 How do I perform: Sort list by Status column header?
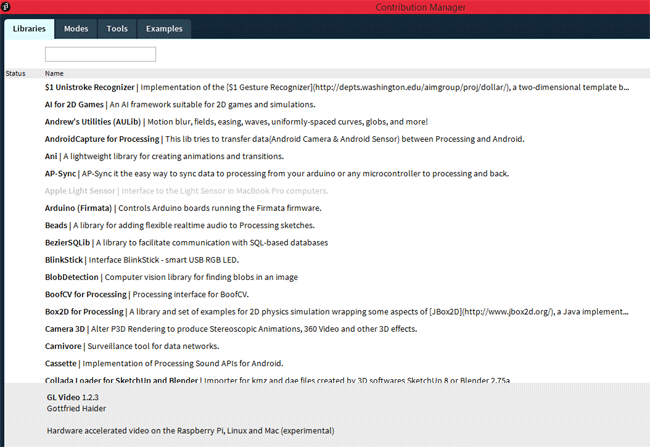pos(16,73)
